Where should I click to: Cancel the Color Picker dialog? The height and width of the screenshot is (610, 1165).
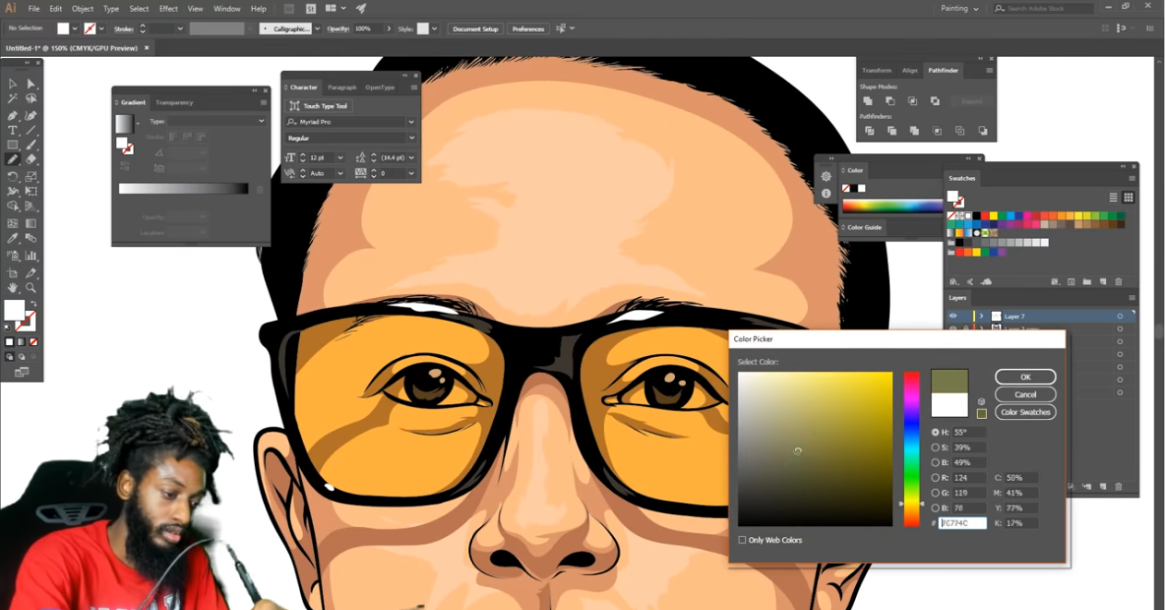(x=1025, y=395)
